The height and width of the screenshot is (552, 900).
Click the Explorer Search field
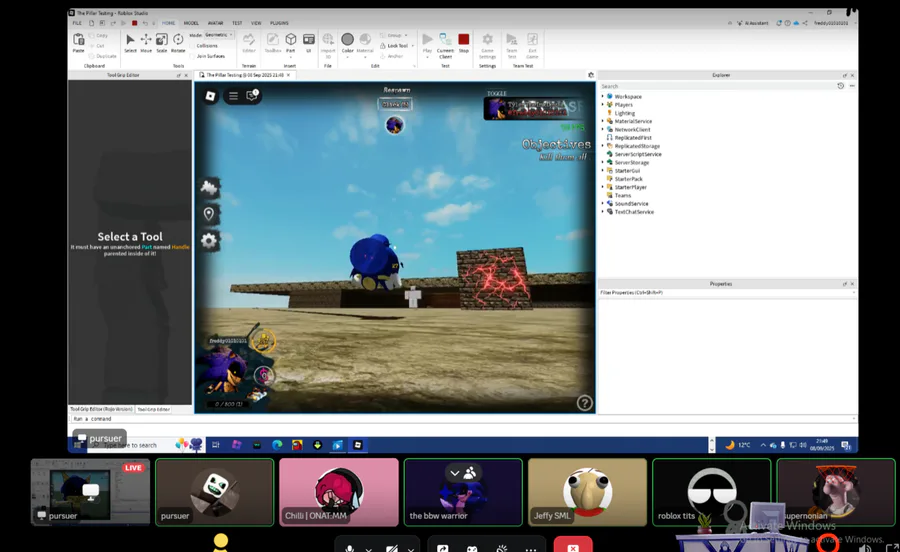[x=717, y=86]
